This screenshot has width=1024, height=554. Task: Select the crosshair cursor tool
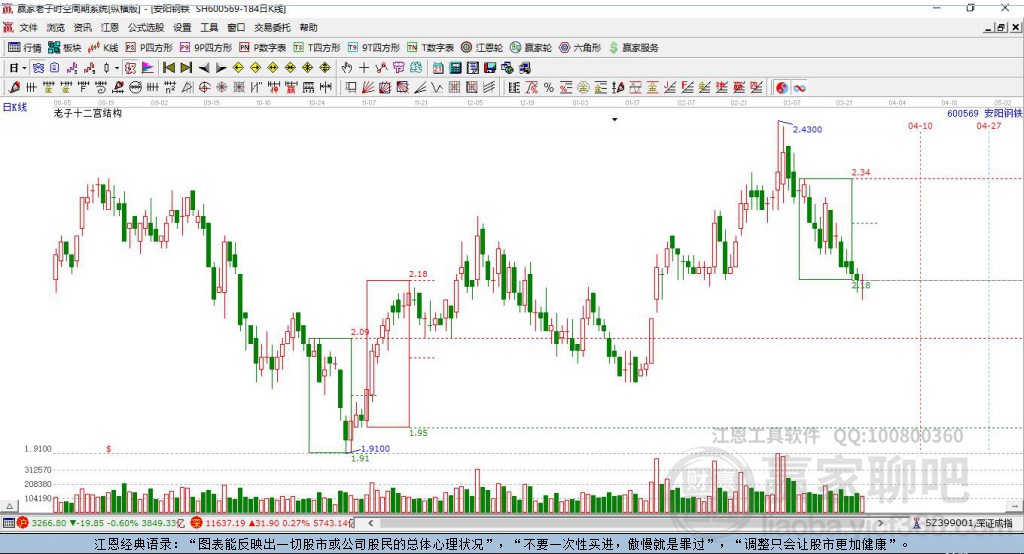[x=364, y=68]
